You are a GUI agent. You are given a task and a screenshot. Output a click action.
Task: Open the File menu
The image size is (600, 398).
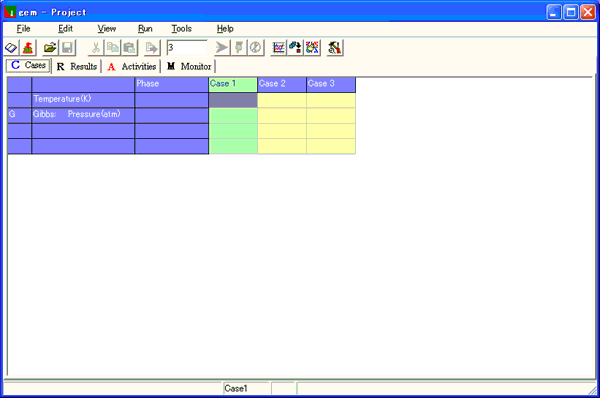(x=23, y=29)
